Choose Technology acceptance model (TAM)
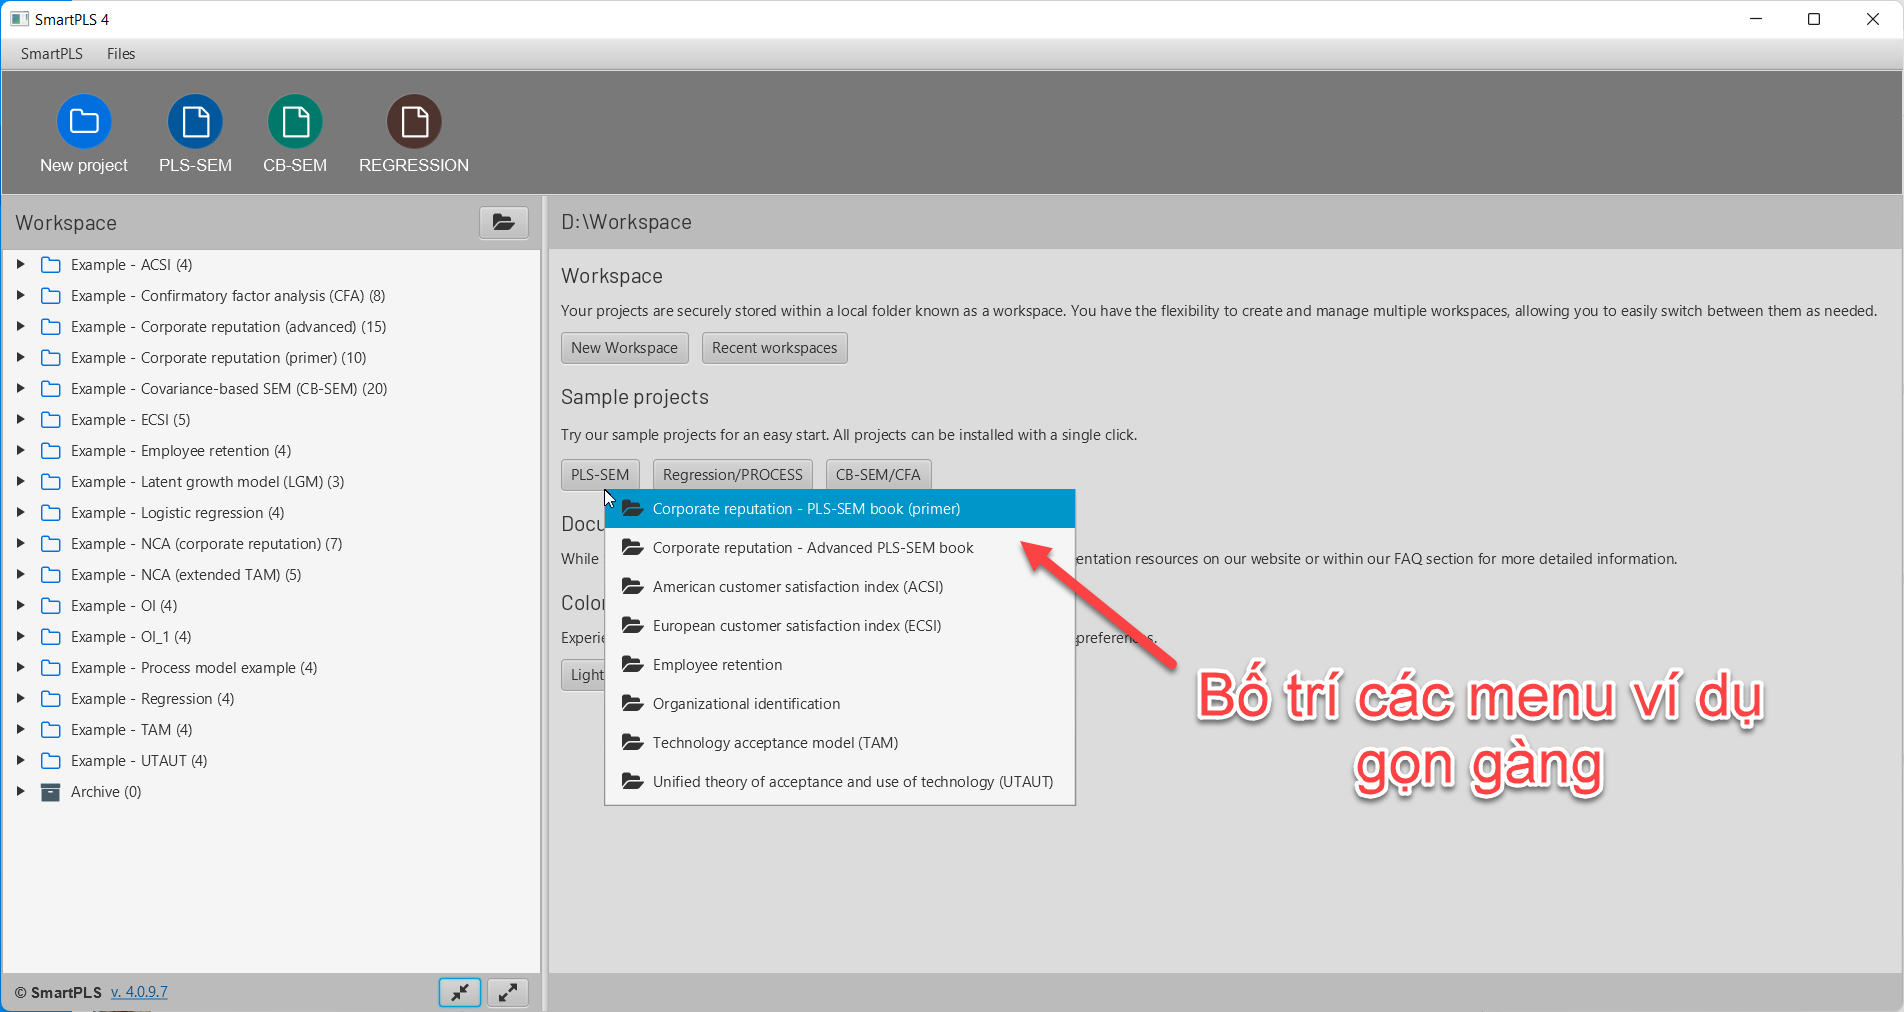1904x1012 pixels. [x=840, y=743]
